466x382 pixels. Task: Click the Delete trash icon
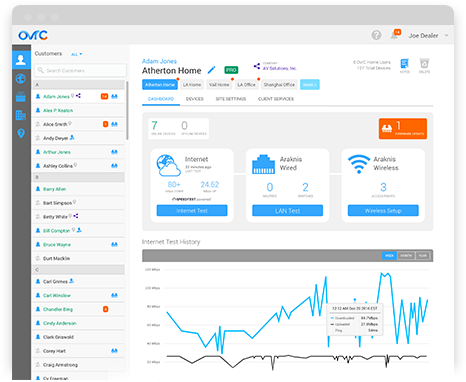[x=424, y=65]
